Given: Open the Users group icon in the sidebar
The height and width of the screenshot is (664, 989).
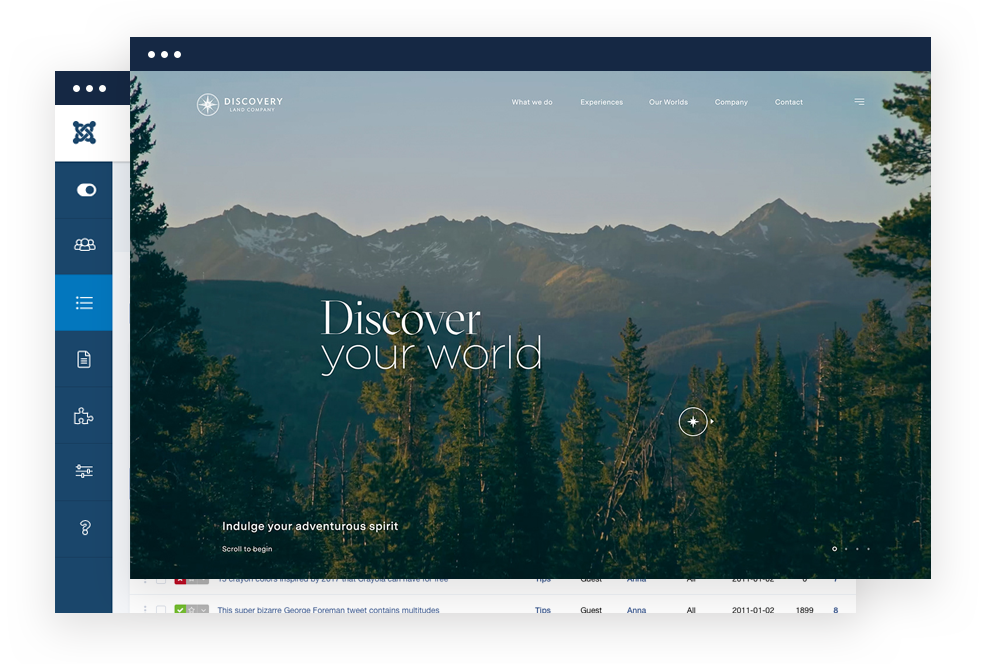Looking at the screenshot, I should [85, 245].
